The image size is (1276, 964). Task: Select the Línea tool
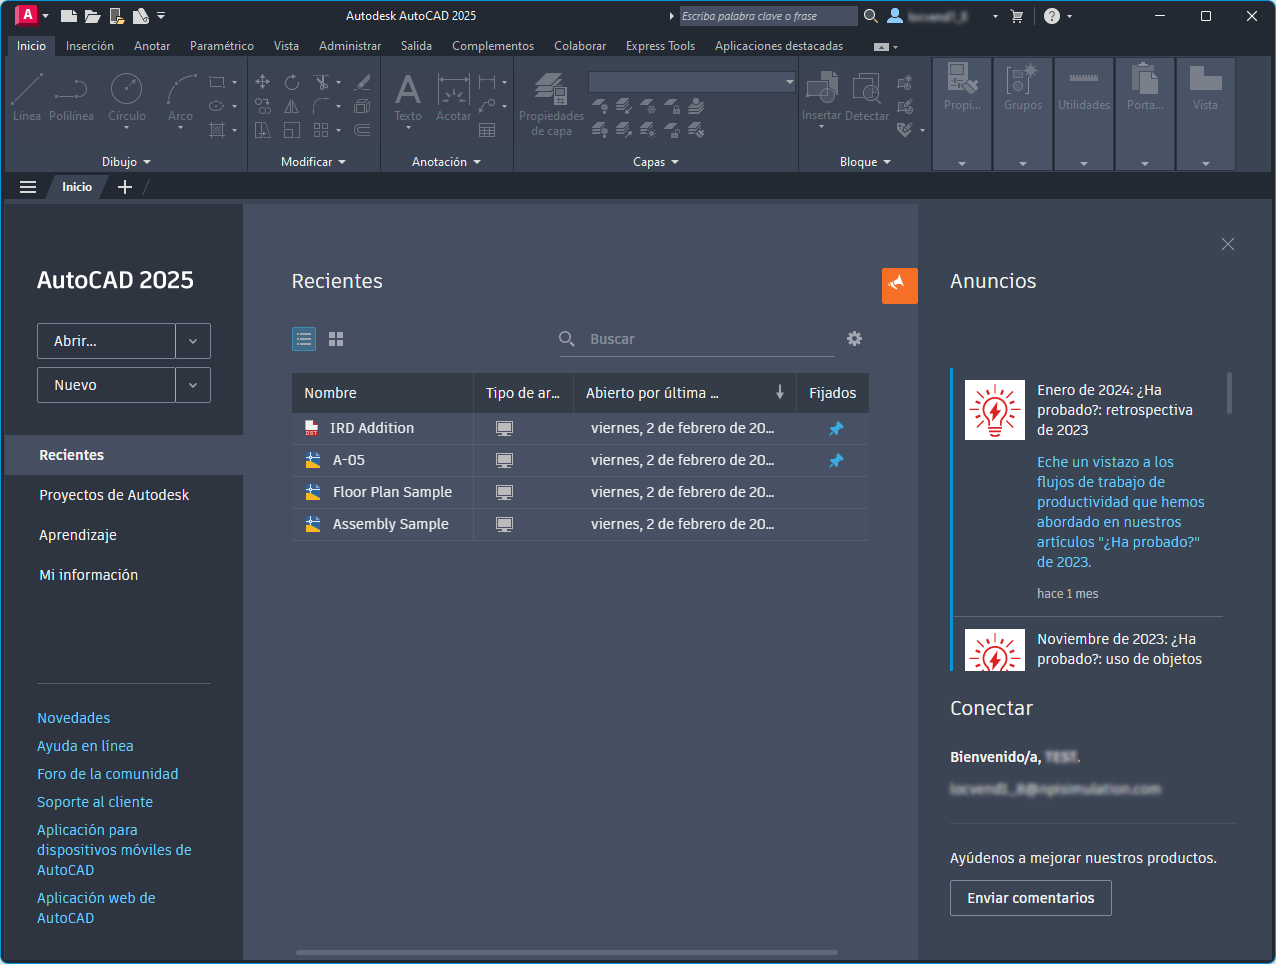[x=27, y=97]
